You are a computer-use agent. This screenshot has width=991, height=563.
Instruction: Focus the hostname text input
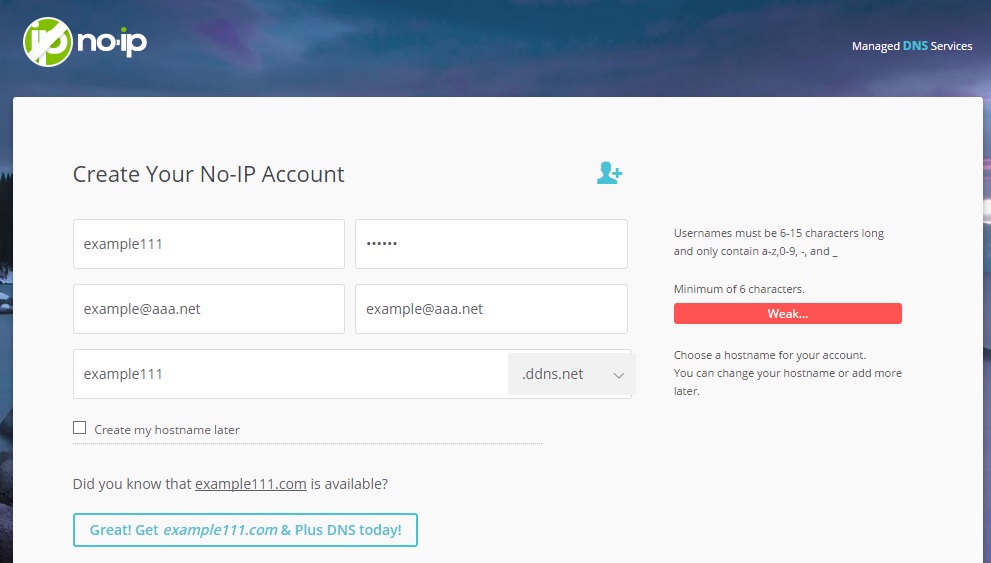coord(290,374)
